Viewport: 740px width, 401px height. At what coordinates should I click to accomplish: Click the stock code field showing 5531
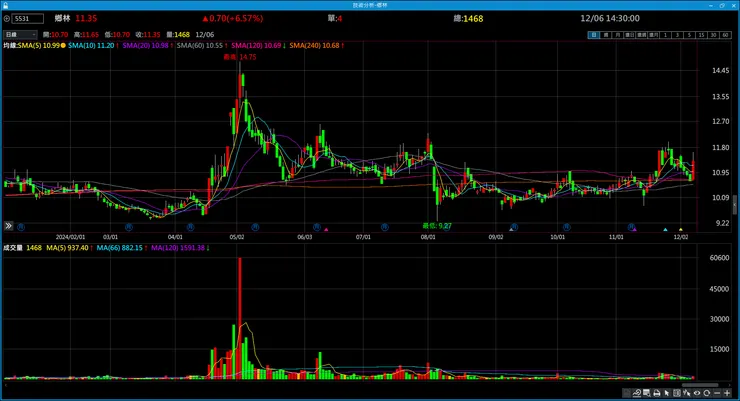pos(28,18)
